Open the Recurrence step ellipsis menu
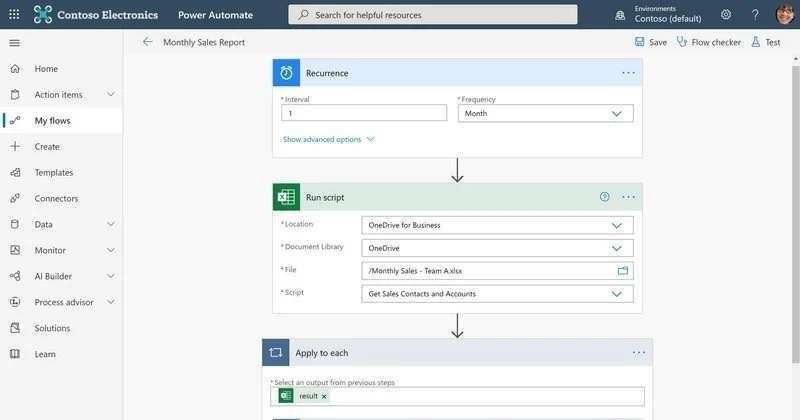 tap(629, 73)
